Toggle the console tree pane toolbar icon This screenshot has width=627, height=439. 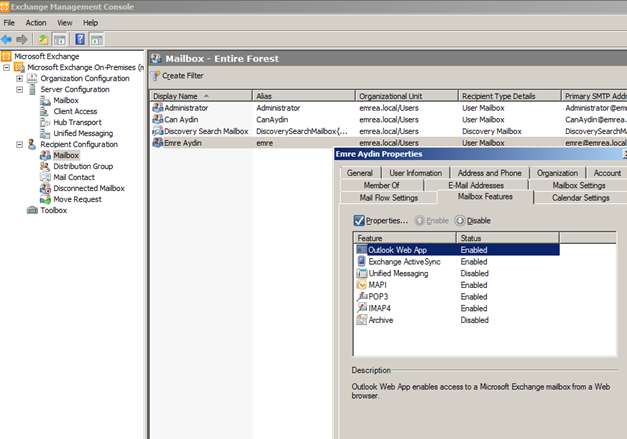tap(60, 39)
